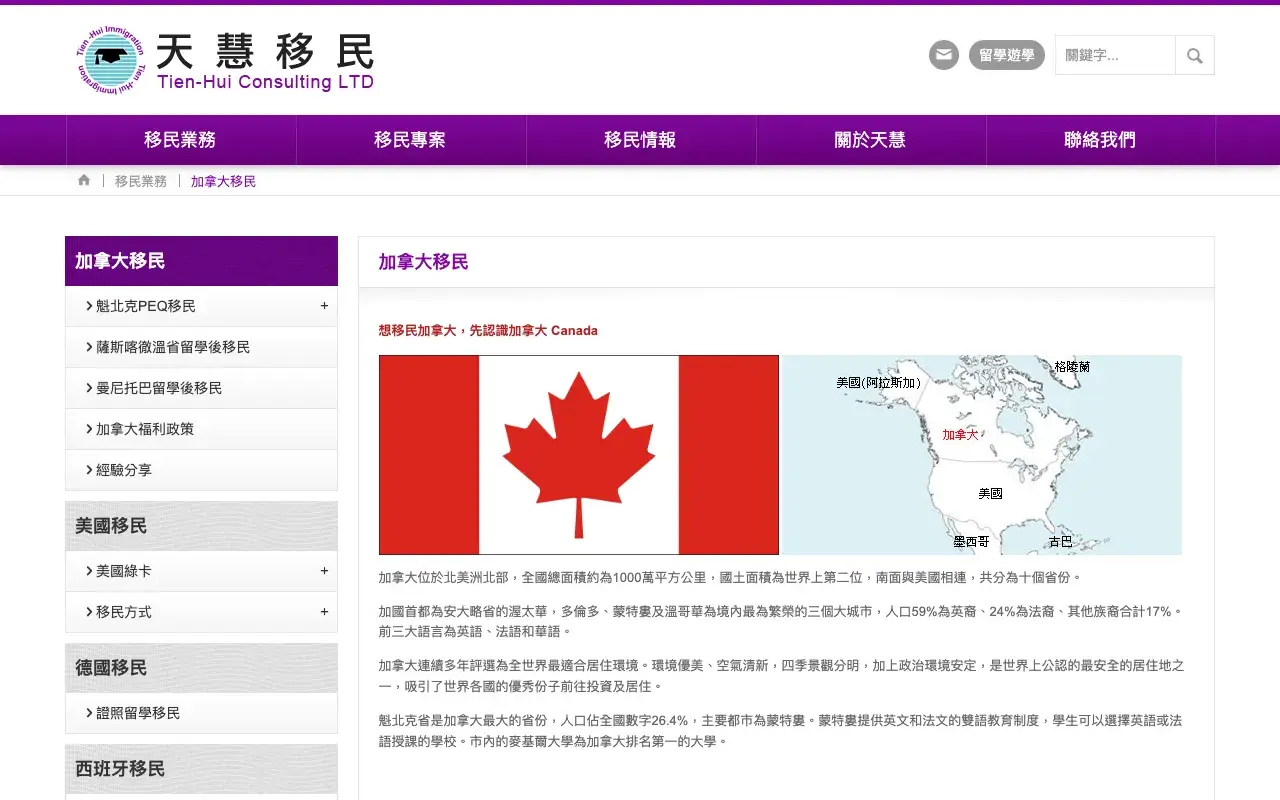Click the 加拿大移民 sidebar header

coord(201,261)
